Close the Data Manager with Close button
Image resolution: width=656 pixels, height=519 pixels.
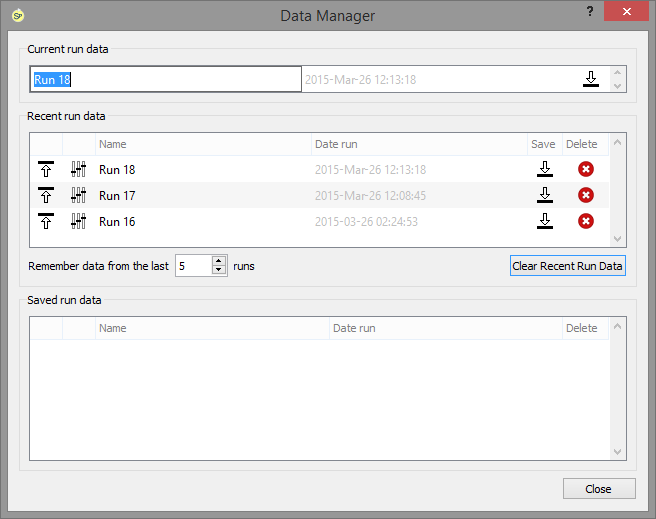(x=599, y=489)
